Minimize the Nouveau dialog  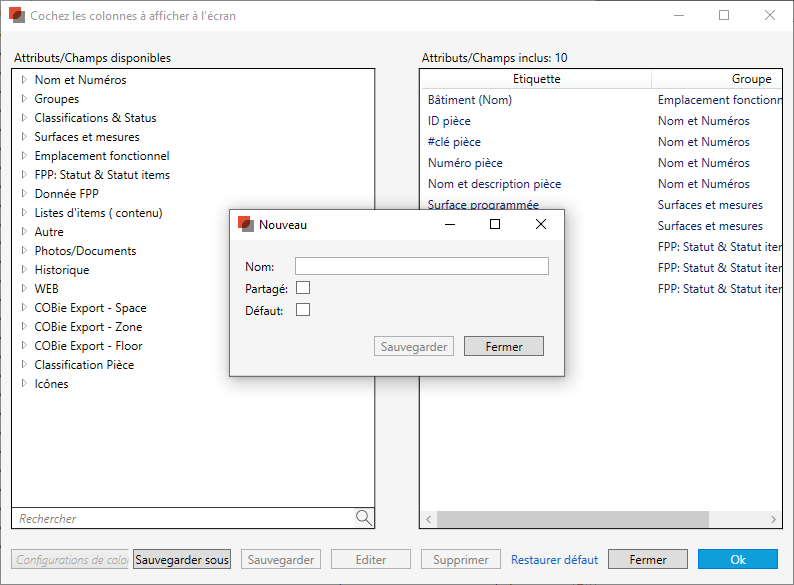pos(450,224)
